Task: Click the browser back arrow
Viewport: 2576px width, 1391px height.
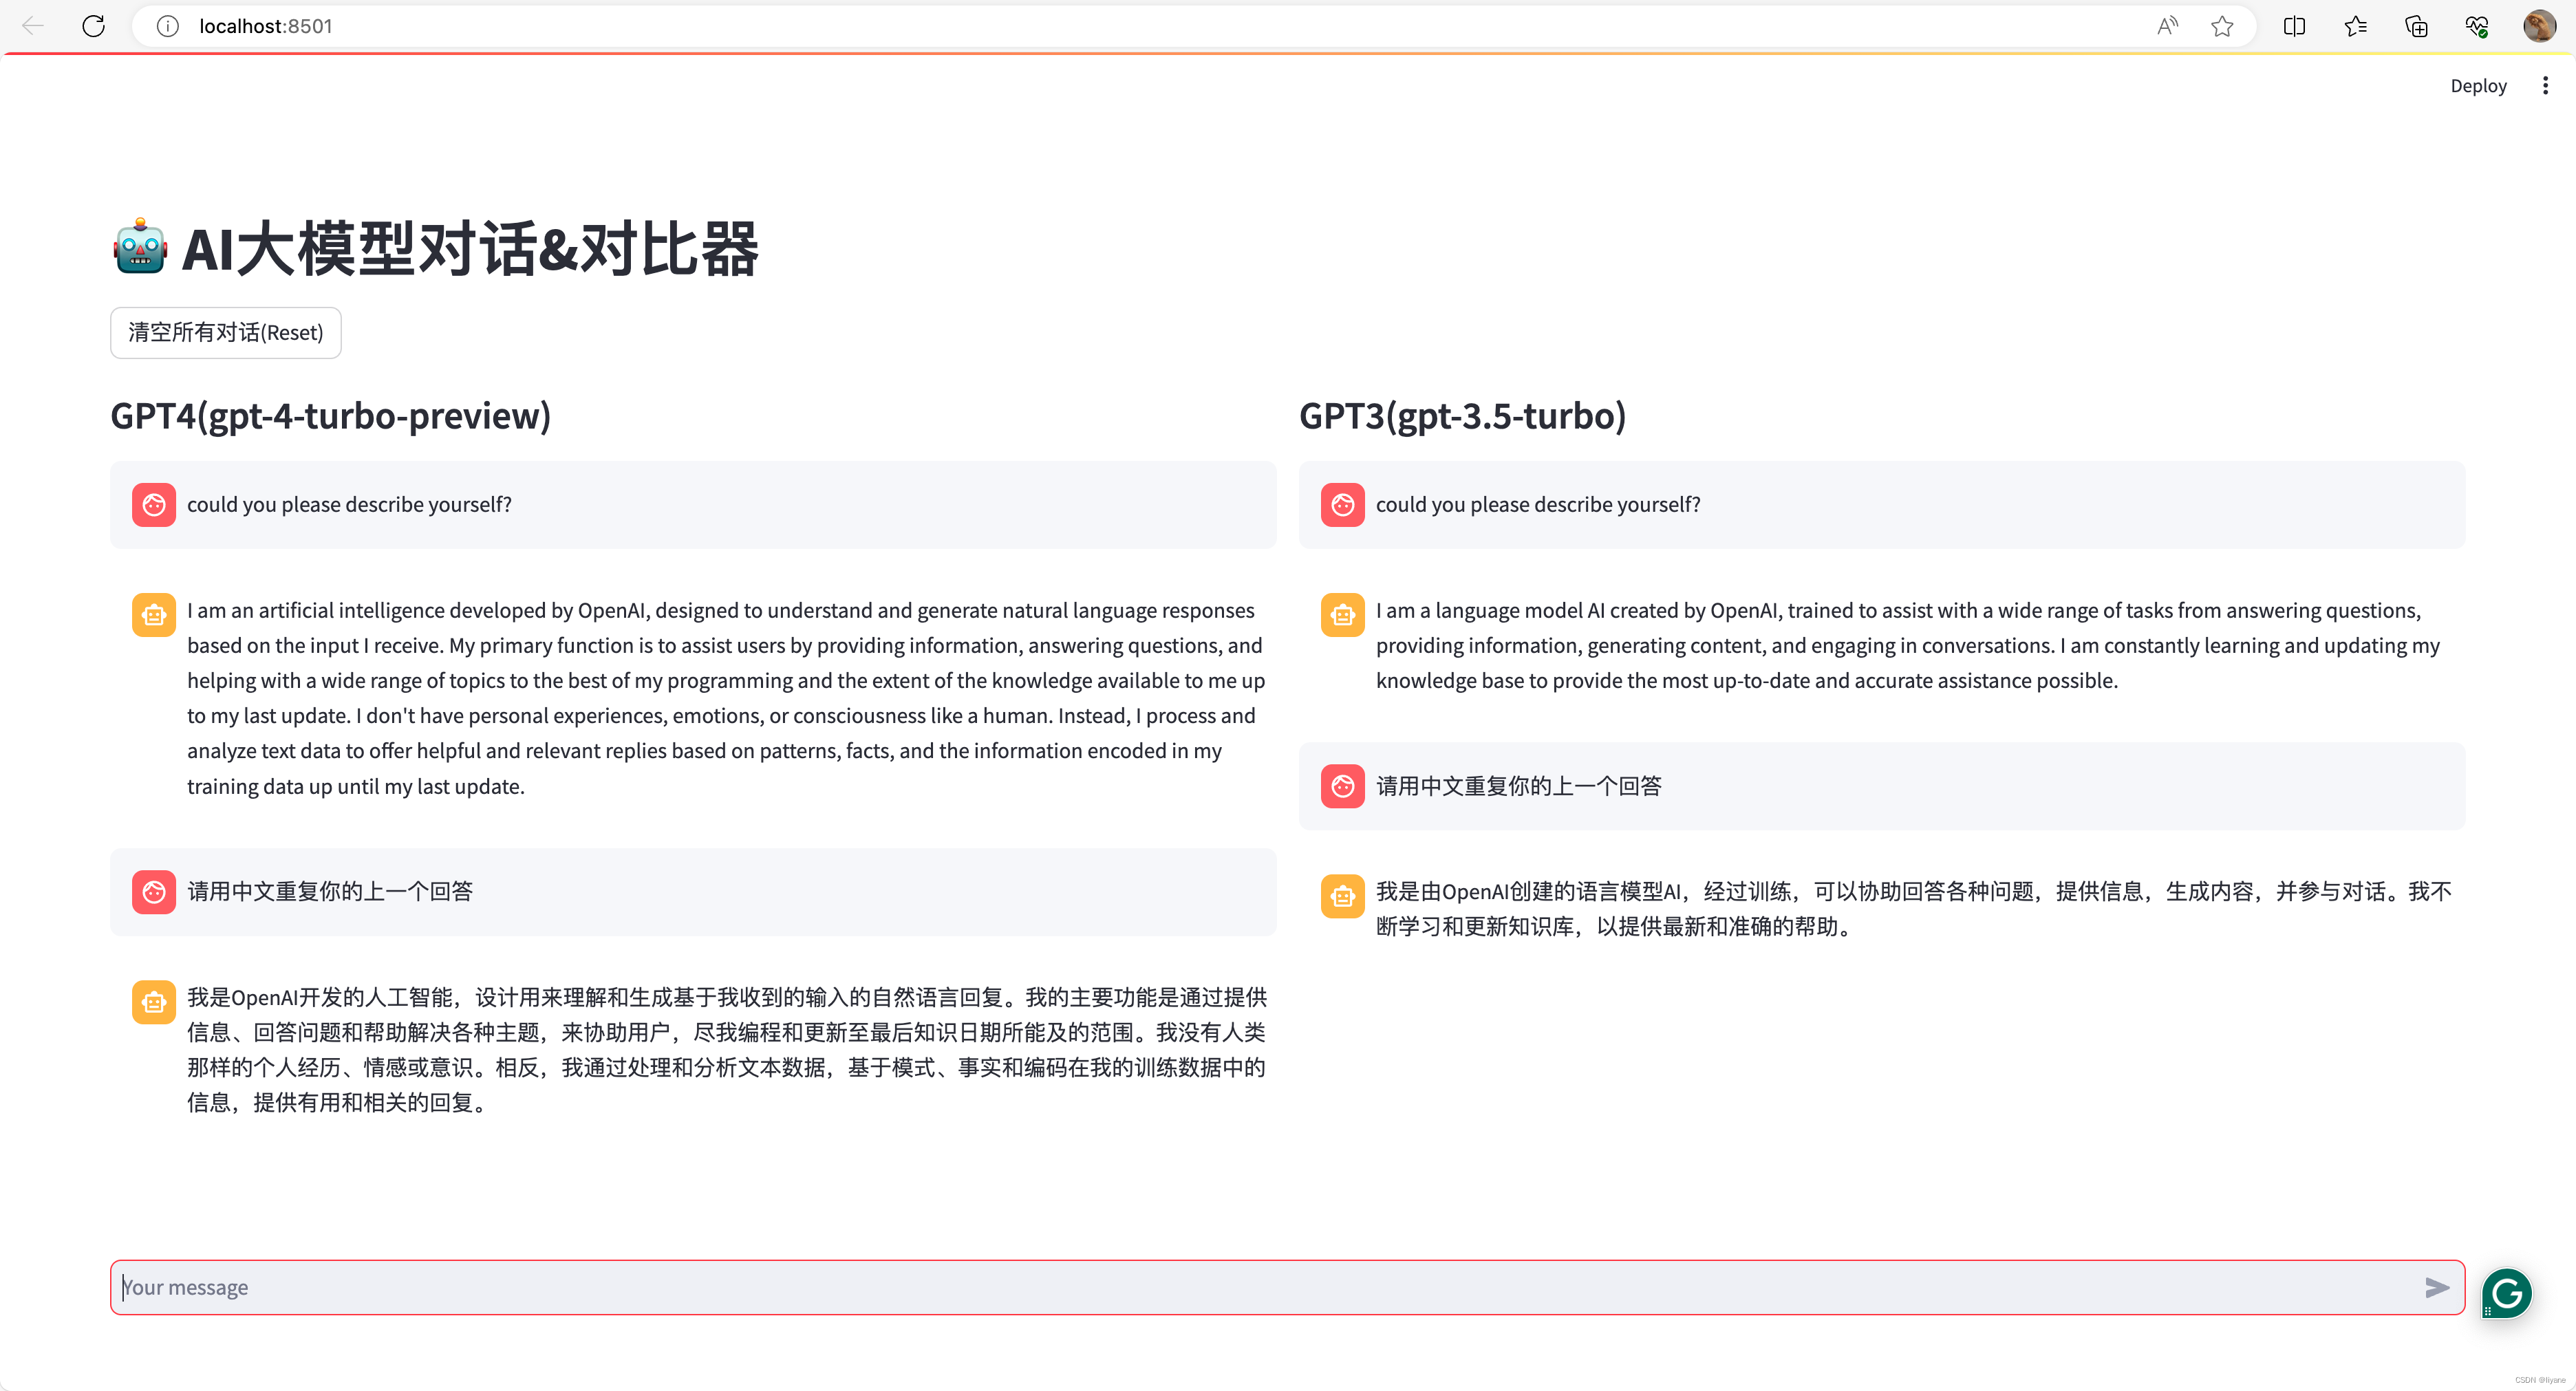Action: point(33,26)
